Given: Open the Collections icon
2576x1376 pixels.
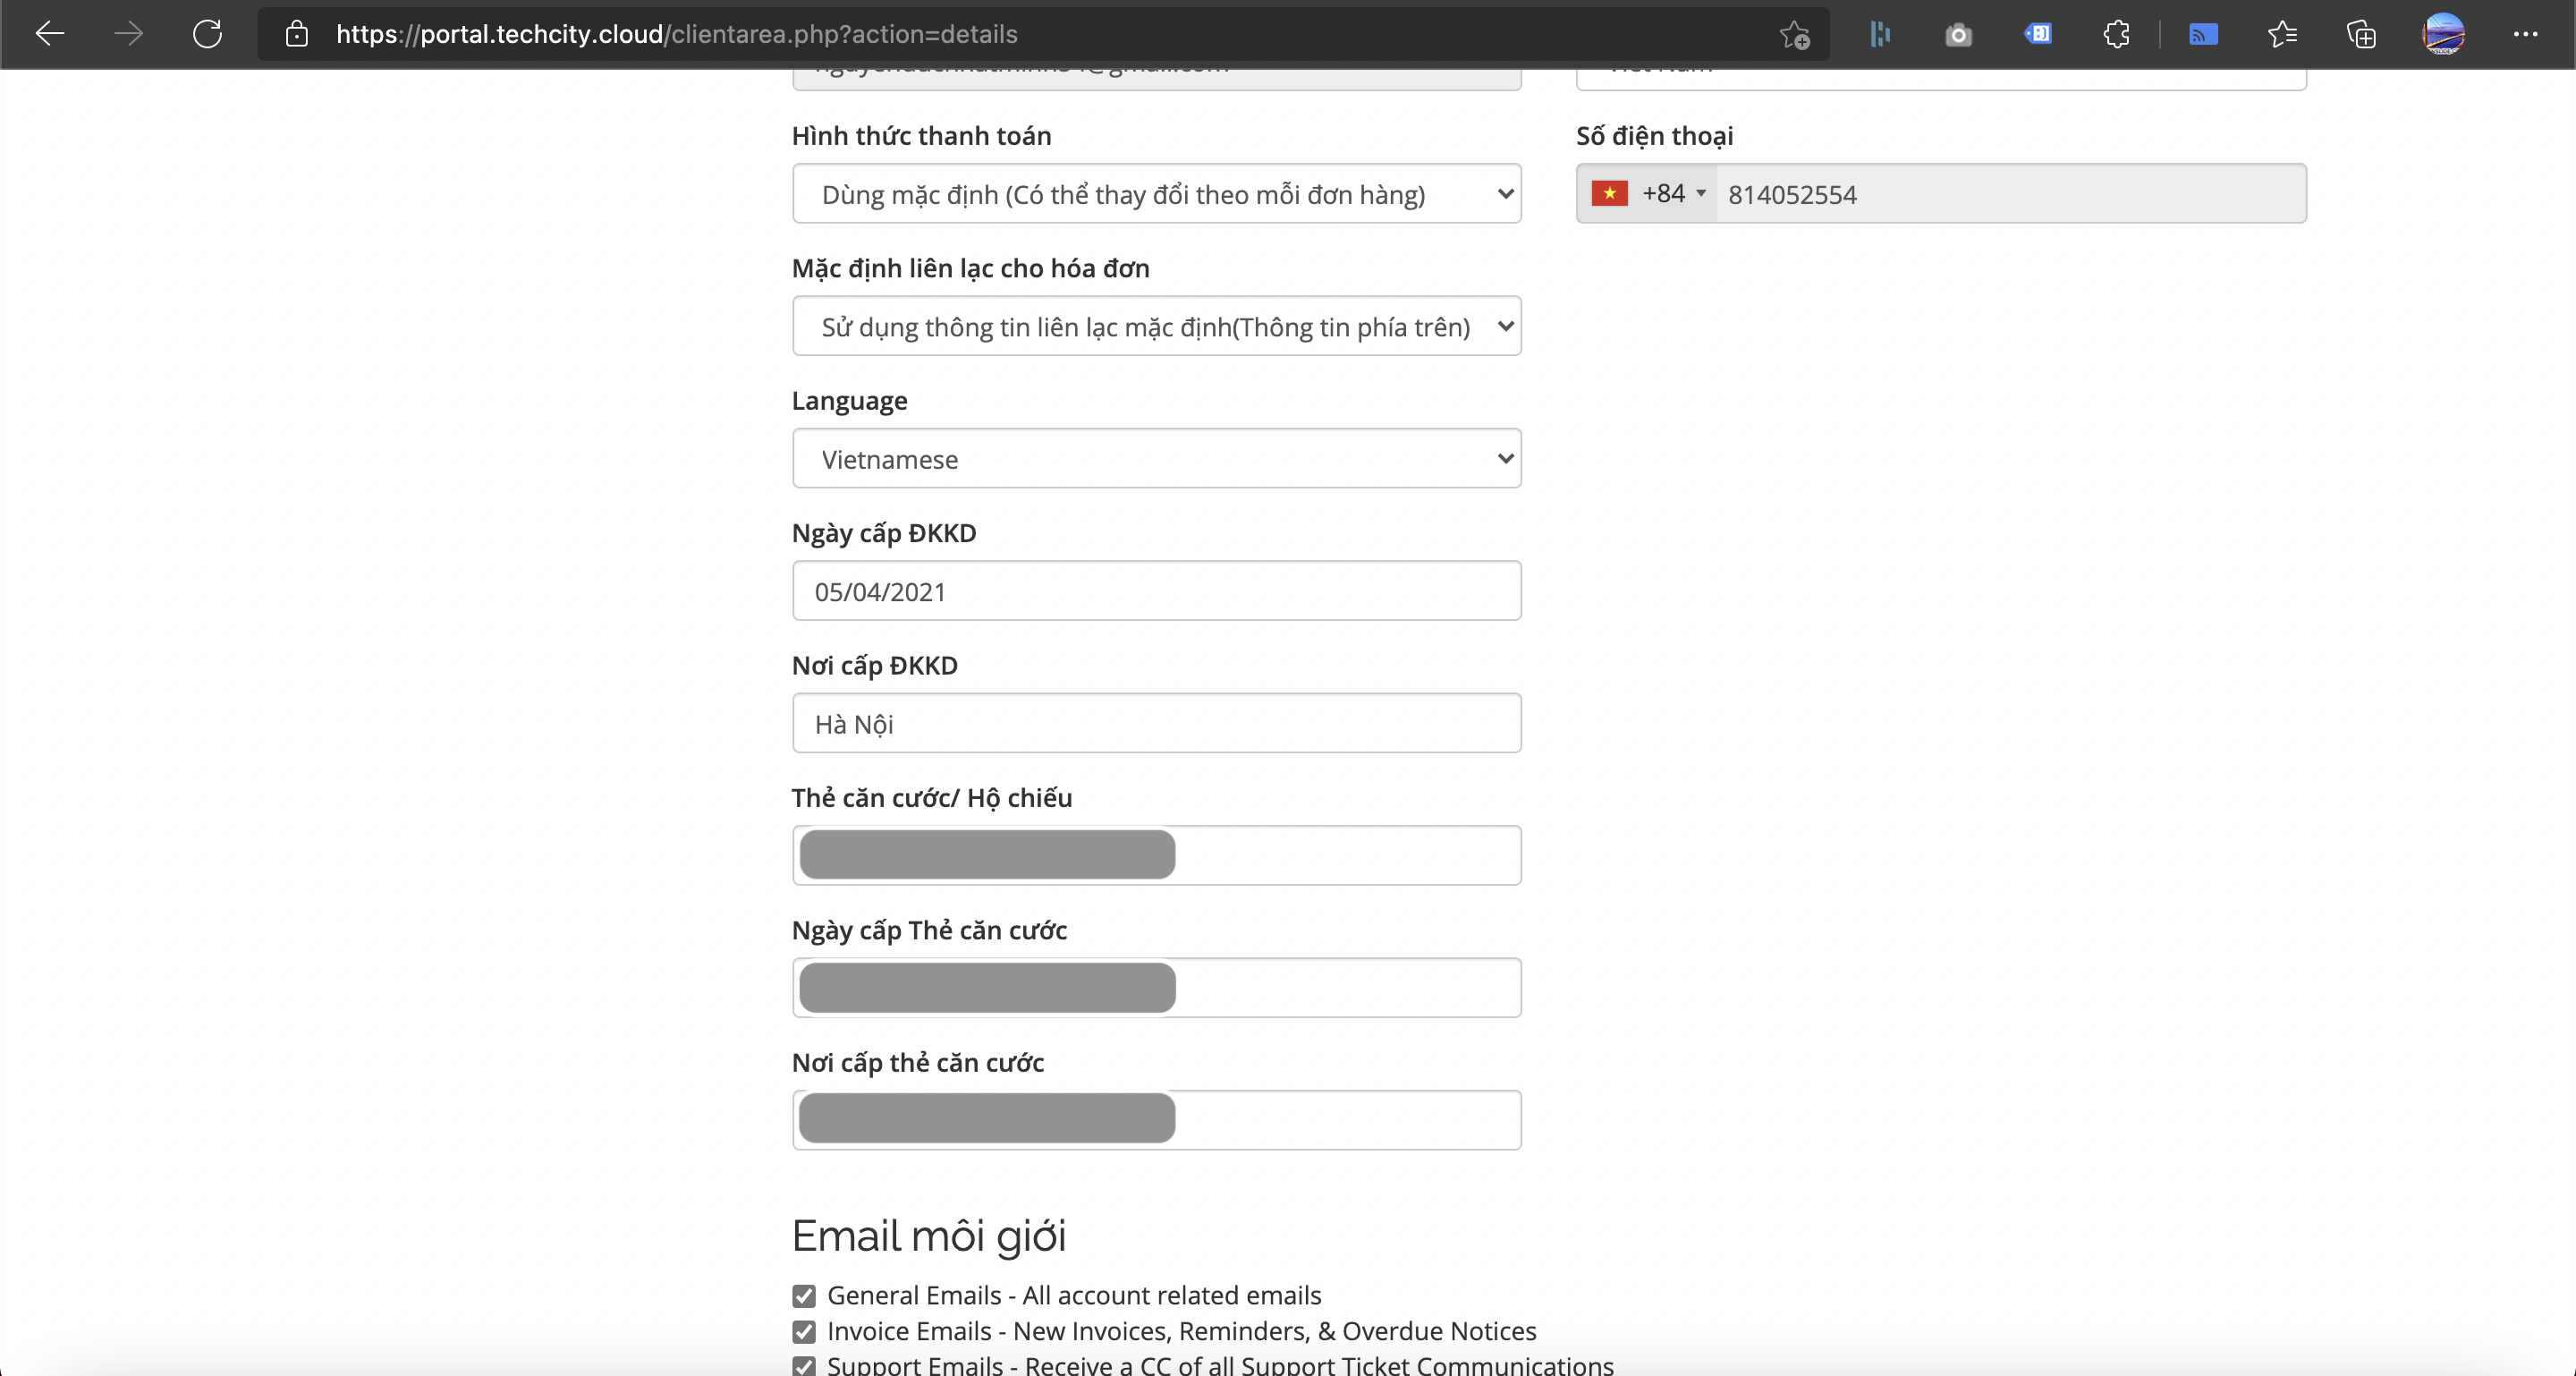Looking at the screenshot, I should 2361,34.
